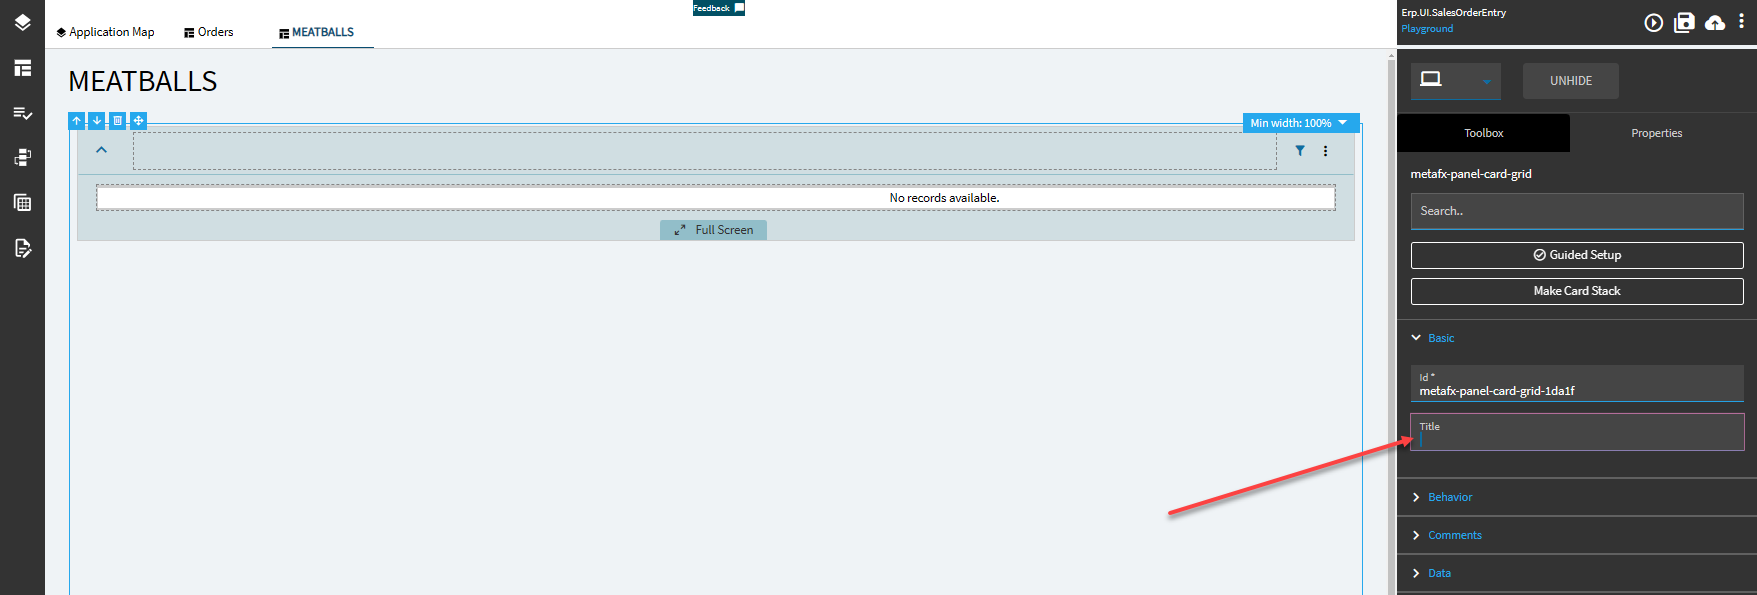Click the UNHIDE button
Screen dimensions: 1757x595
pos(1571,81)
